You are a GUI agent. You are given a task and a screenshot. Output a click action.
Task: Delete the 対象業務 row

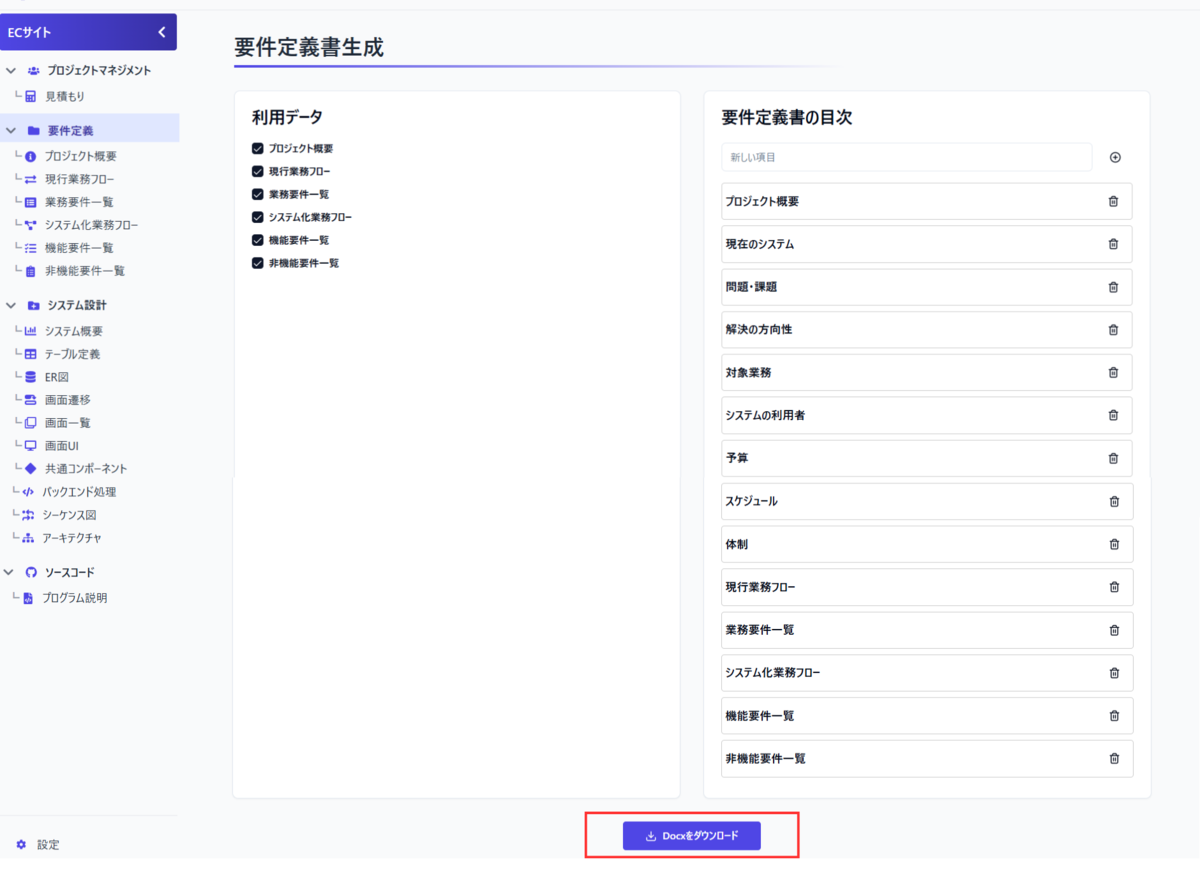(x=1113, y=372)
